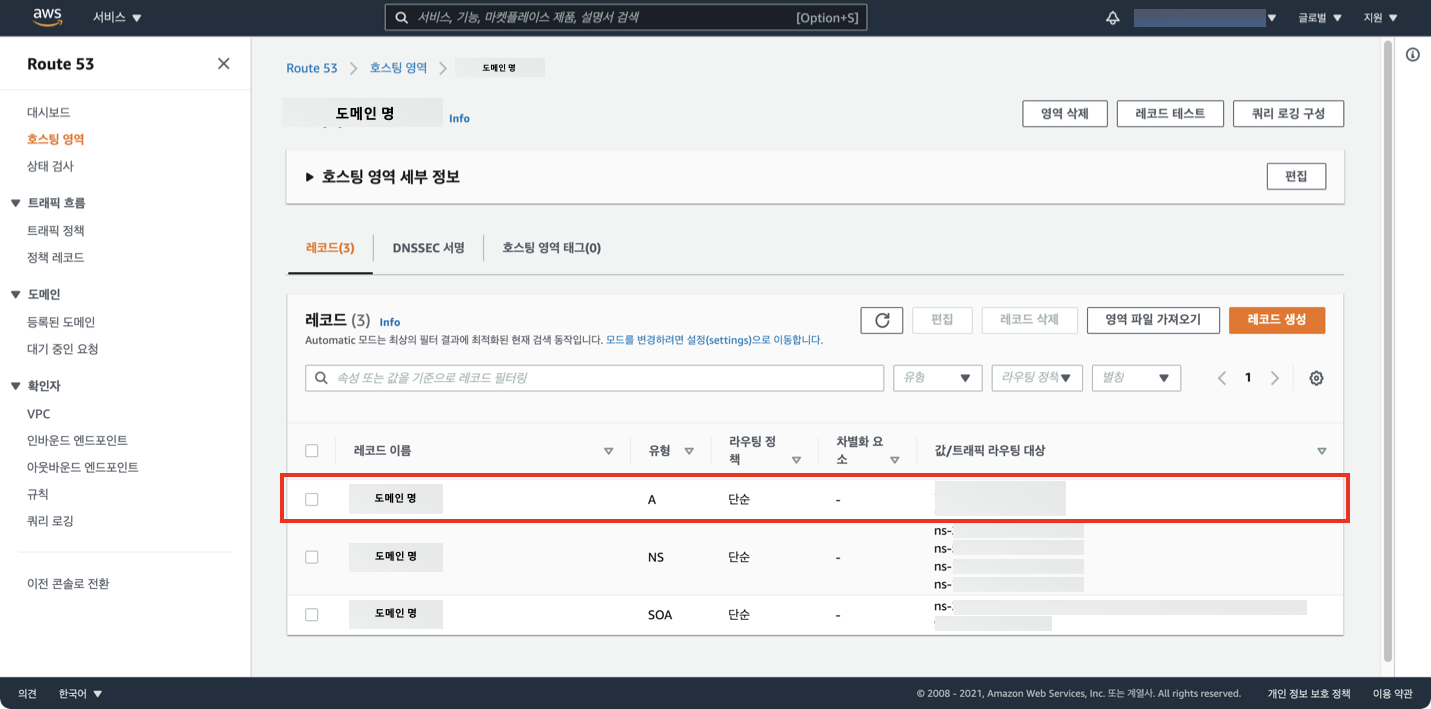Viewport: 1431px width, 709px height.
Task: Switch to the 레코드(3) tab
Action: coord(330,248)
